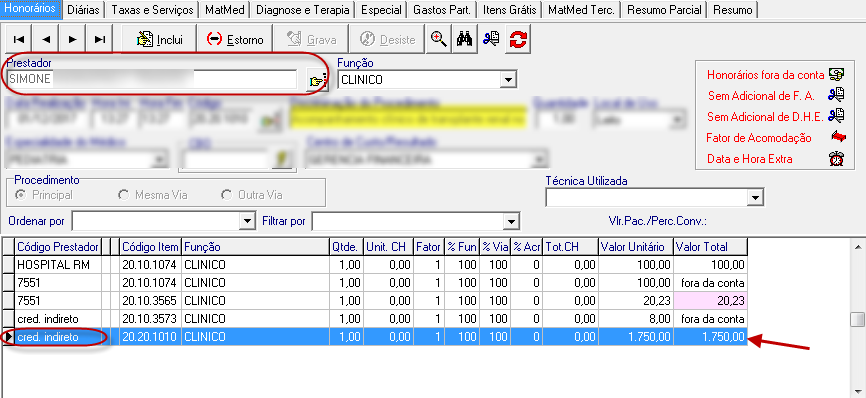Select the Outra Via radio button
Image resolution: width=866 pixels, height=398 pixels.
(x=226, y=195)
